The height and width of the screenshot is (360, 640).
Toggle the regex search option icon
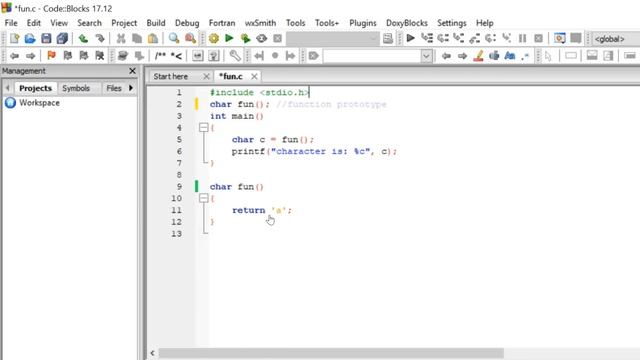(526, 56)
